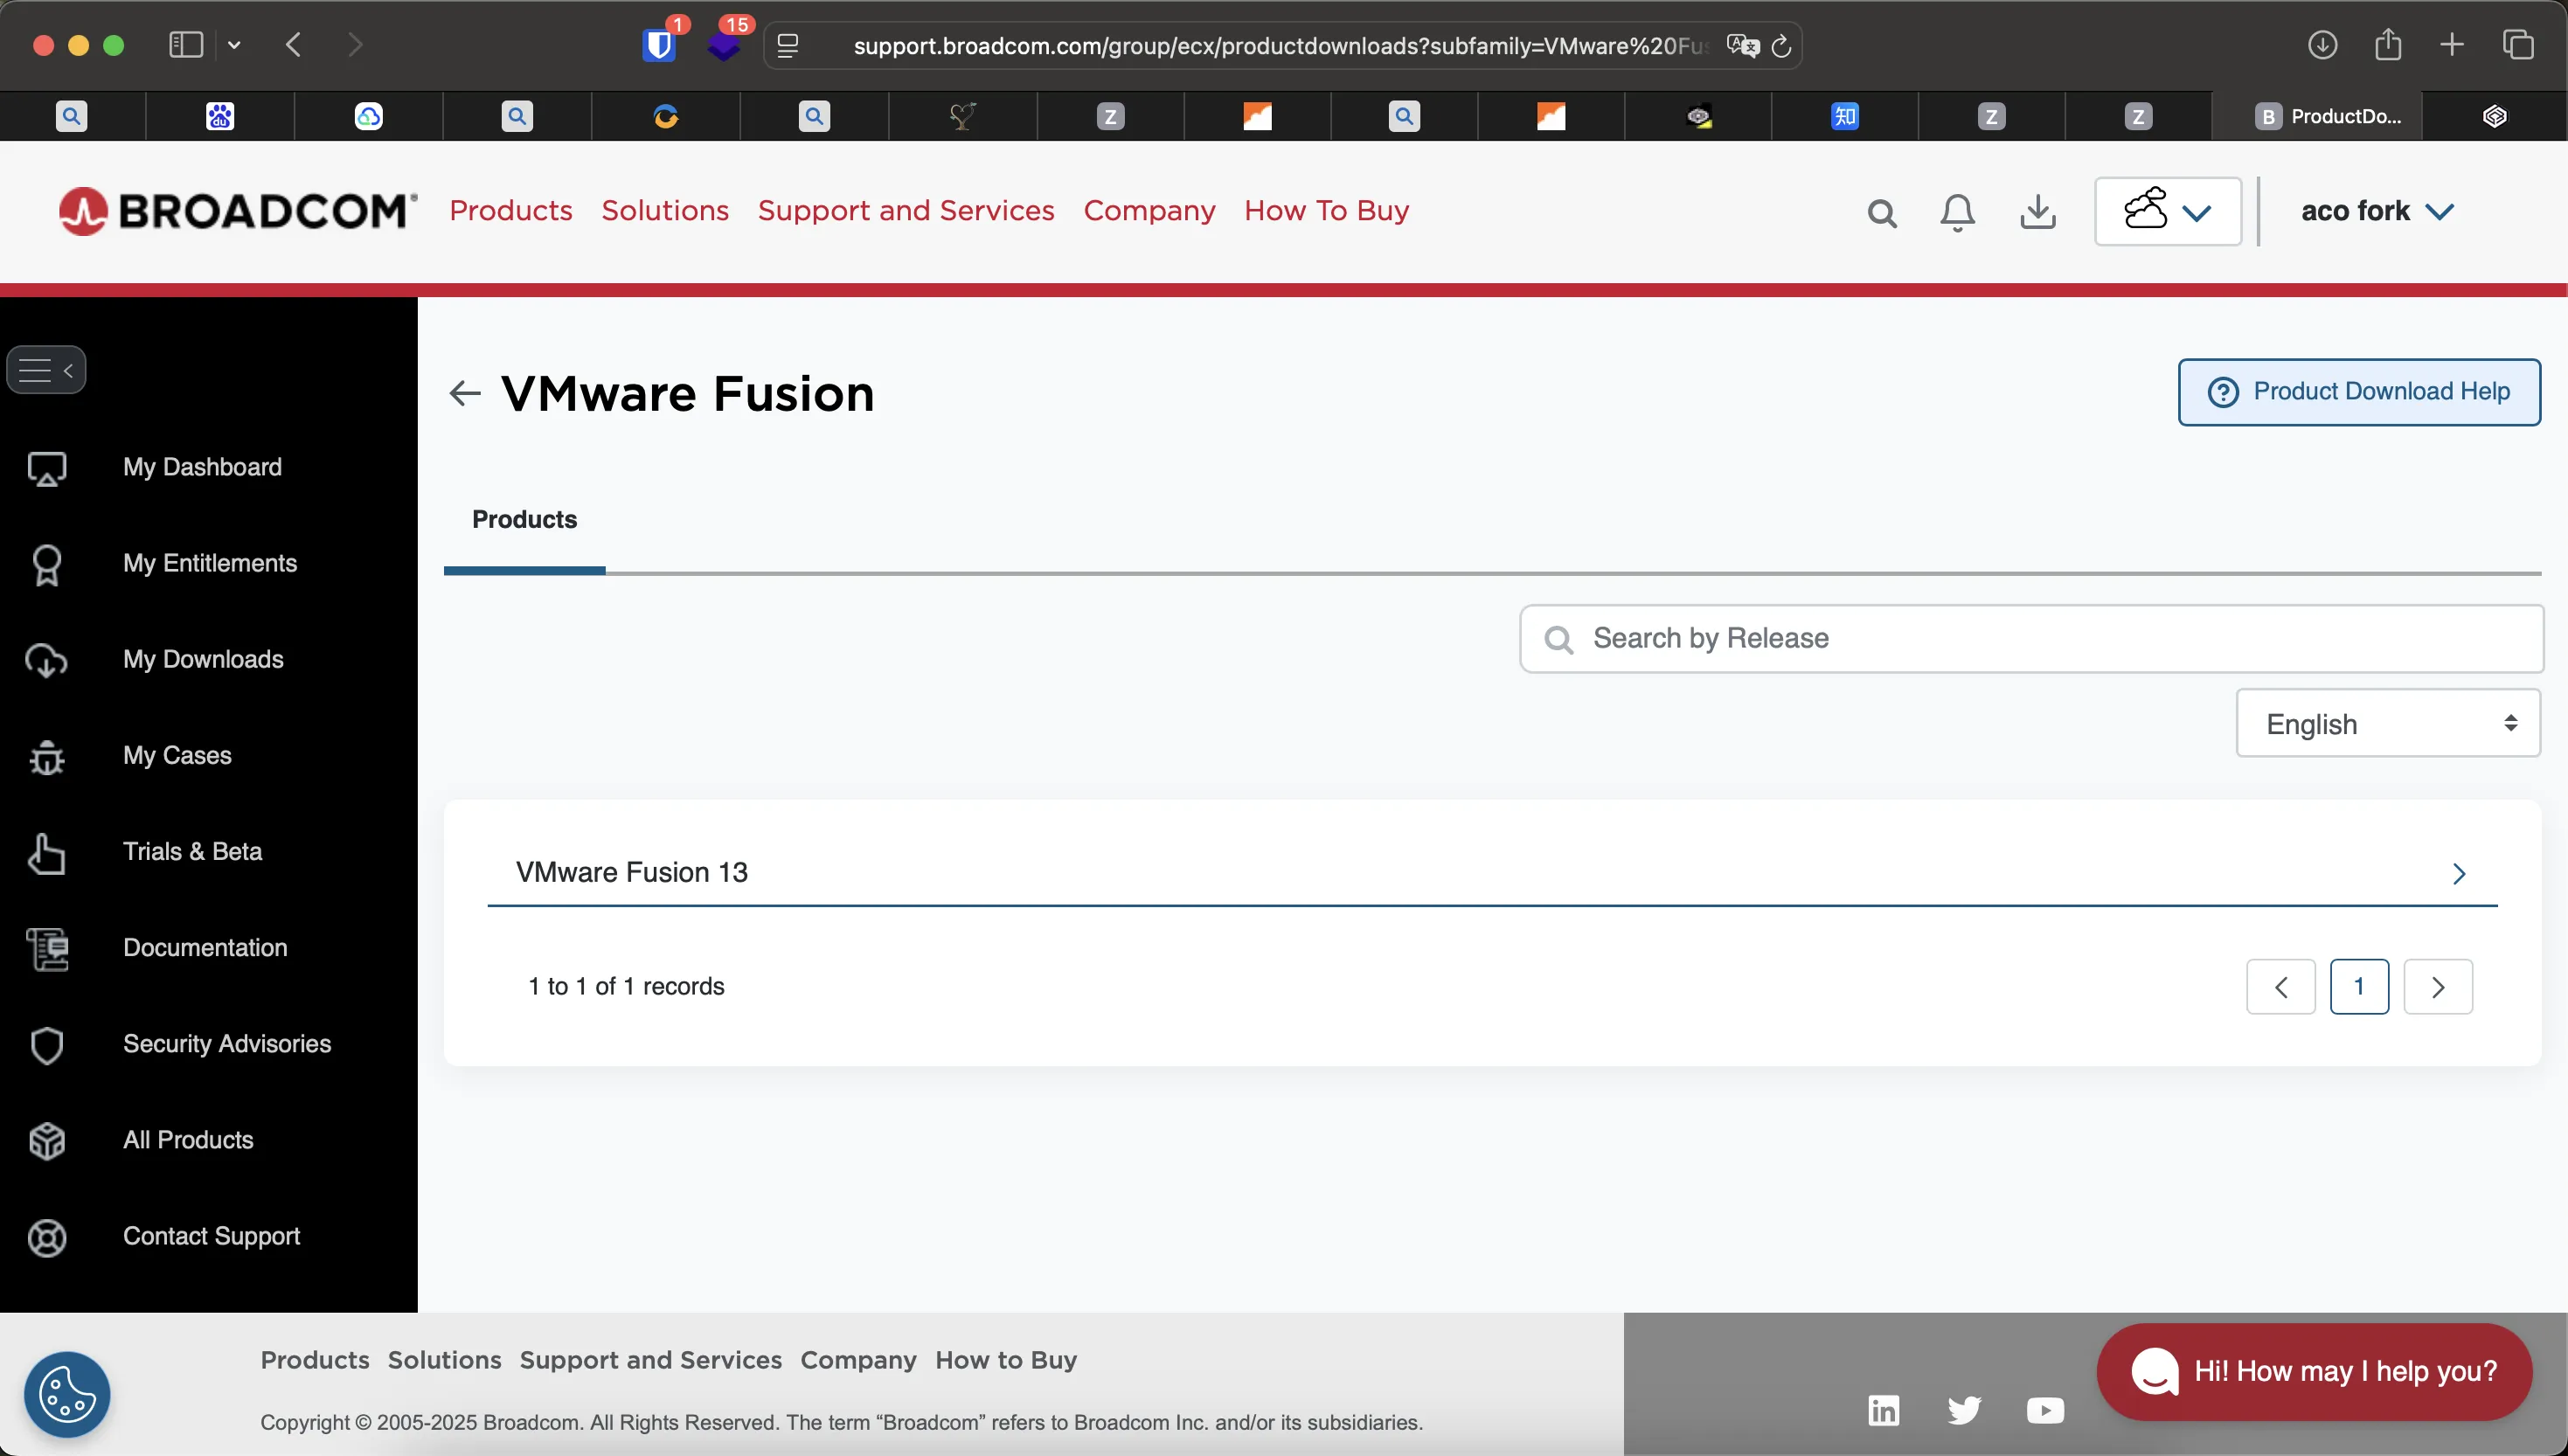Viewport: 2568px width, 1456px height.
Task: Open the English language dropdown
Action: tap(2387, 723)
